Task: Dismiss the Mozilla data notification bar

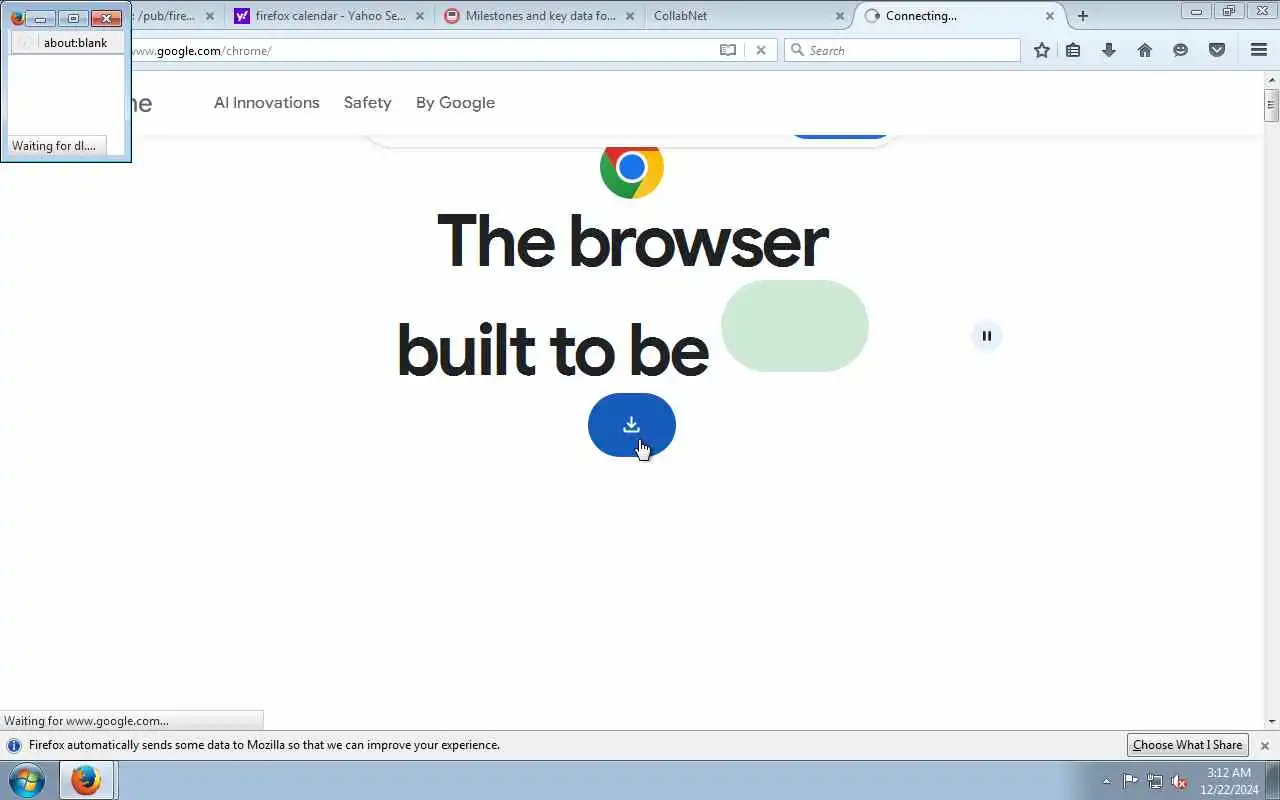Action: tap(1265, 746)
